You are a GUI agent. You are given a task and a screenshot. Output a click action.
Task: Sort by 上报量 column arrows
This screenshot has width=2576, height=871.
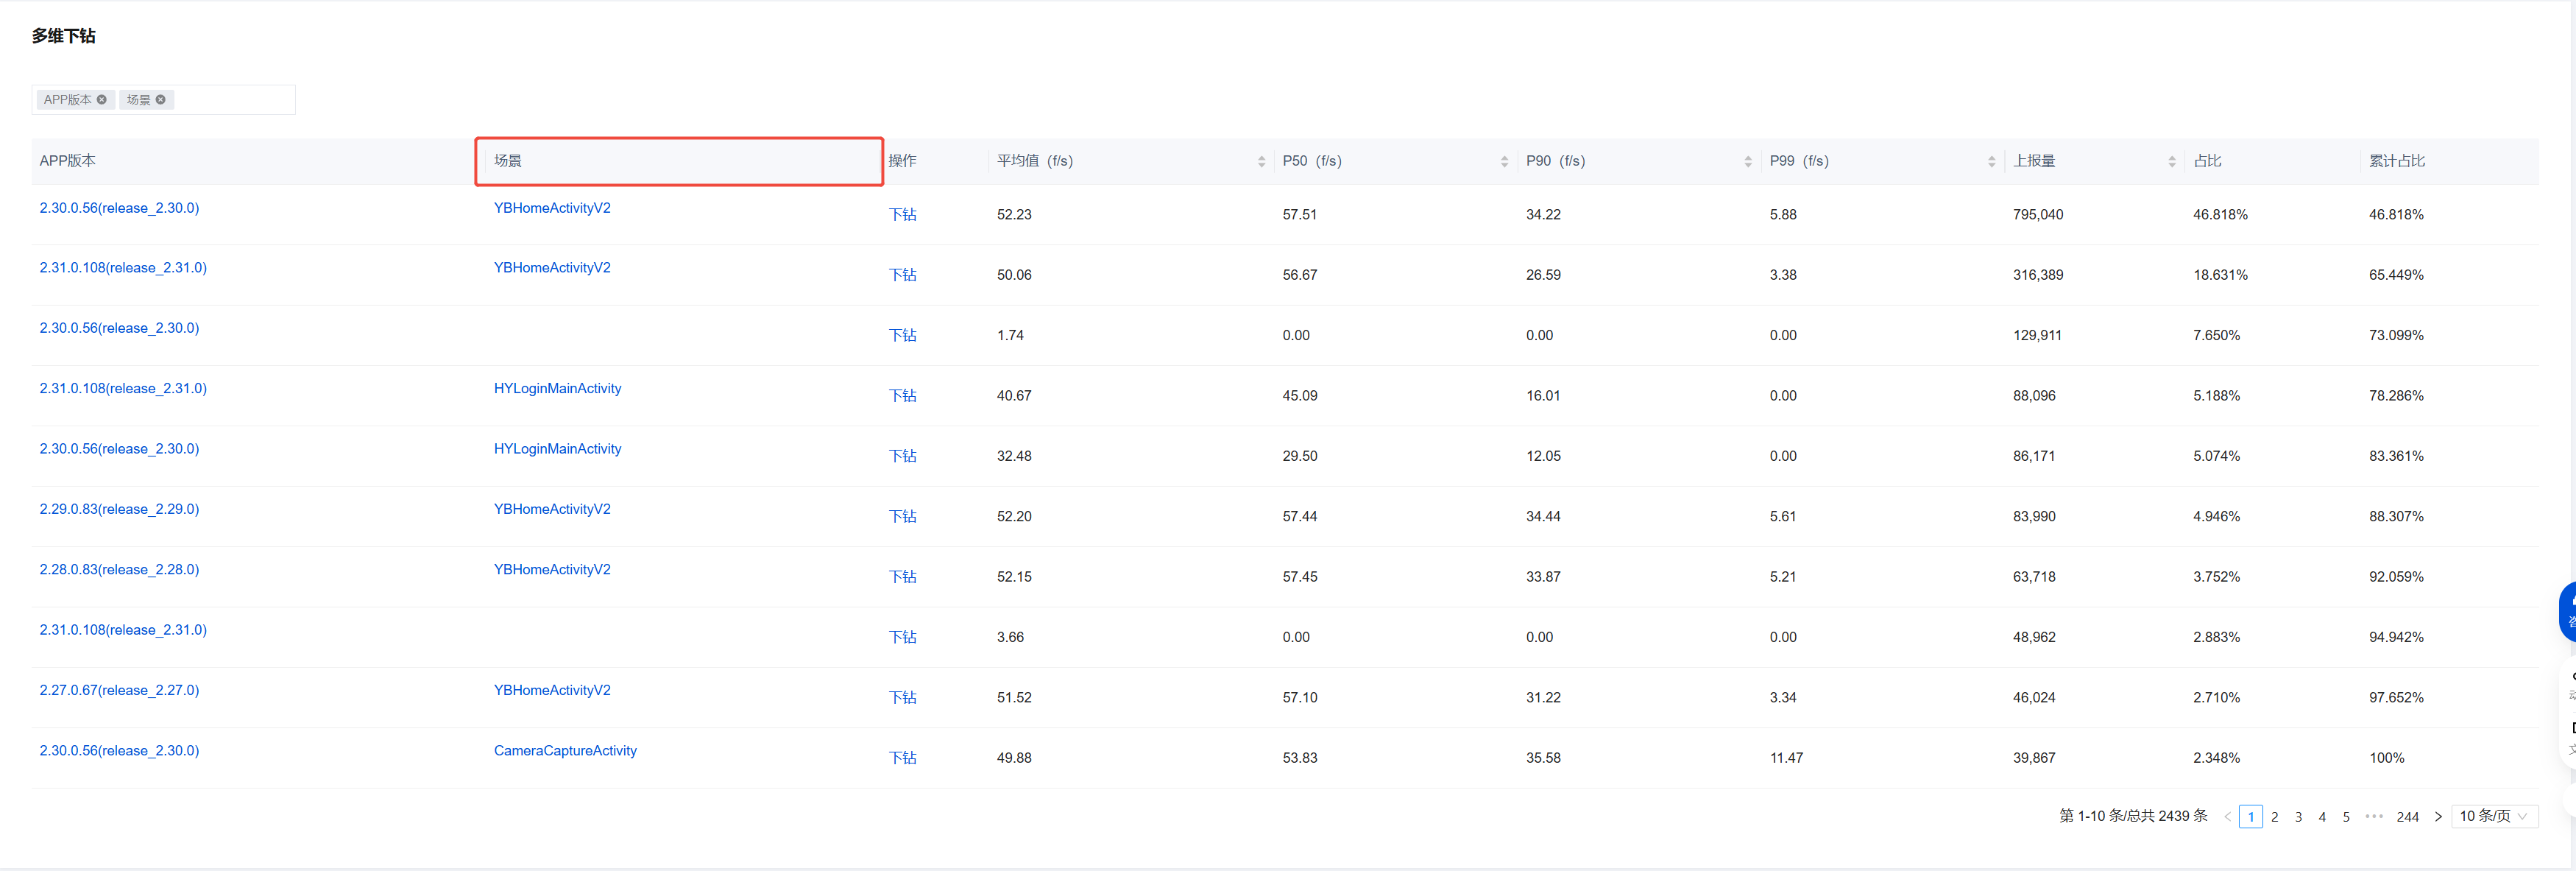[2171, 162]
